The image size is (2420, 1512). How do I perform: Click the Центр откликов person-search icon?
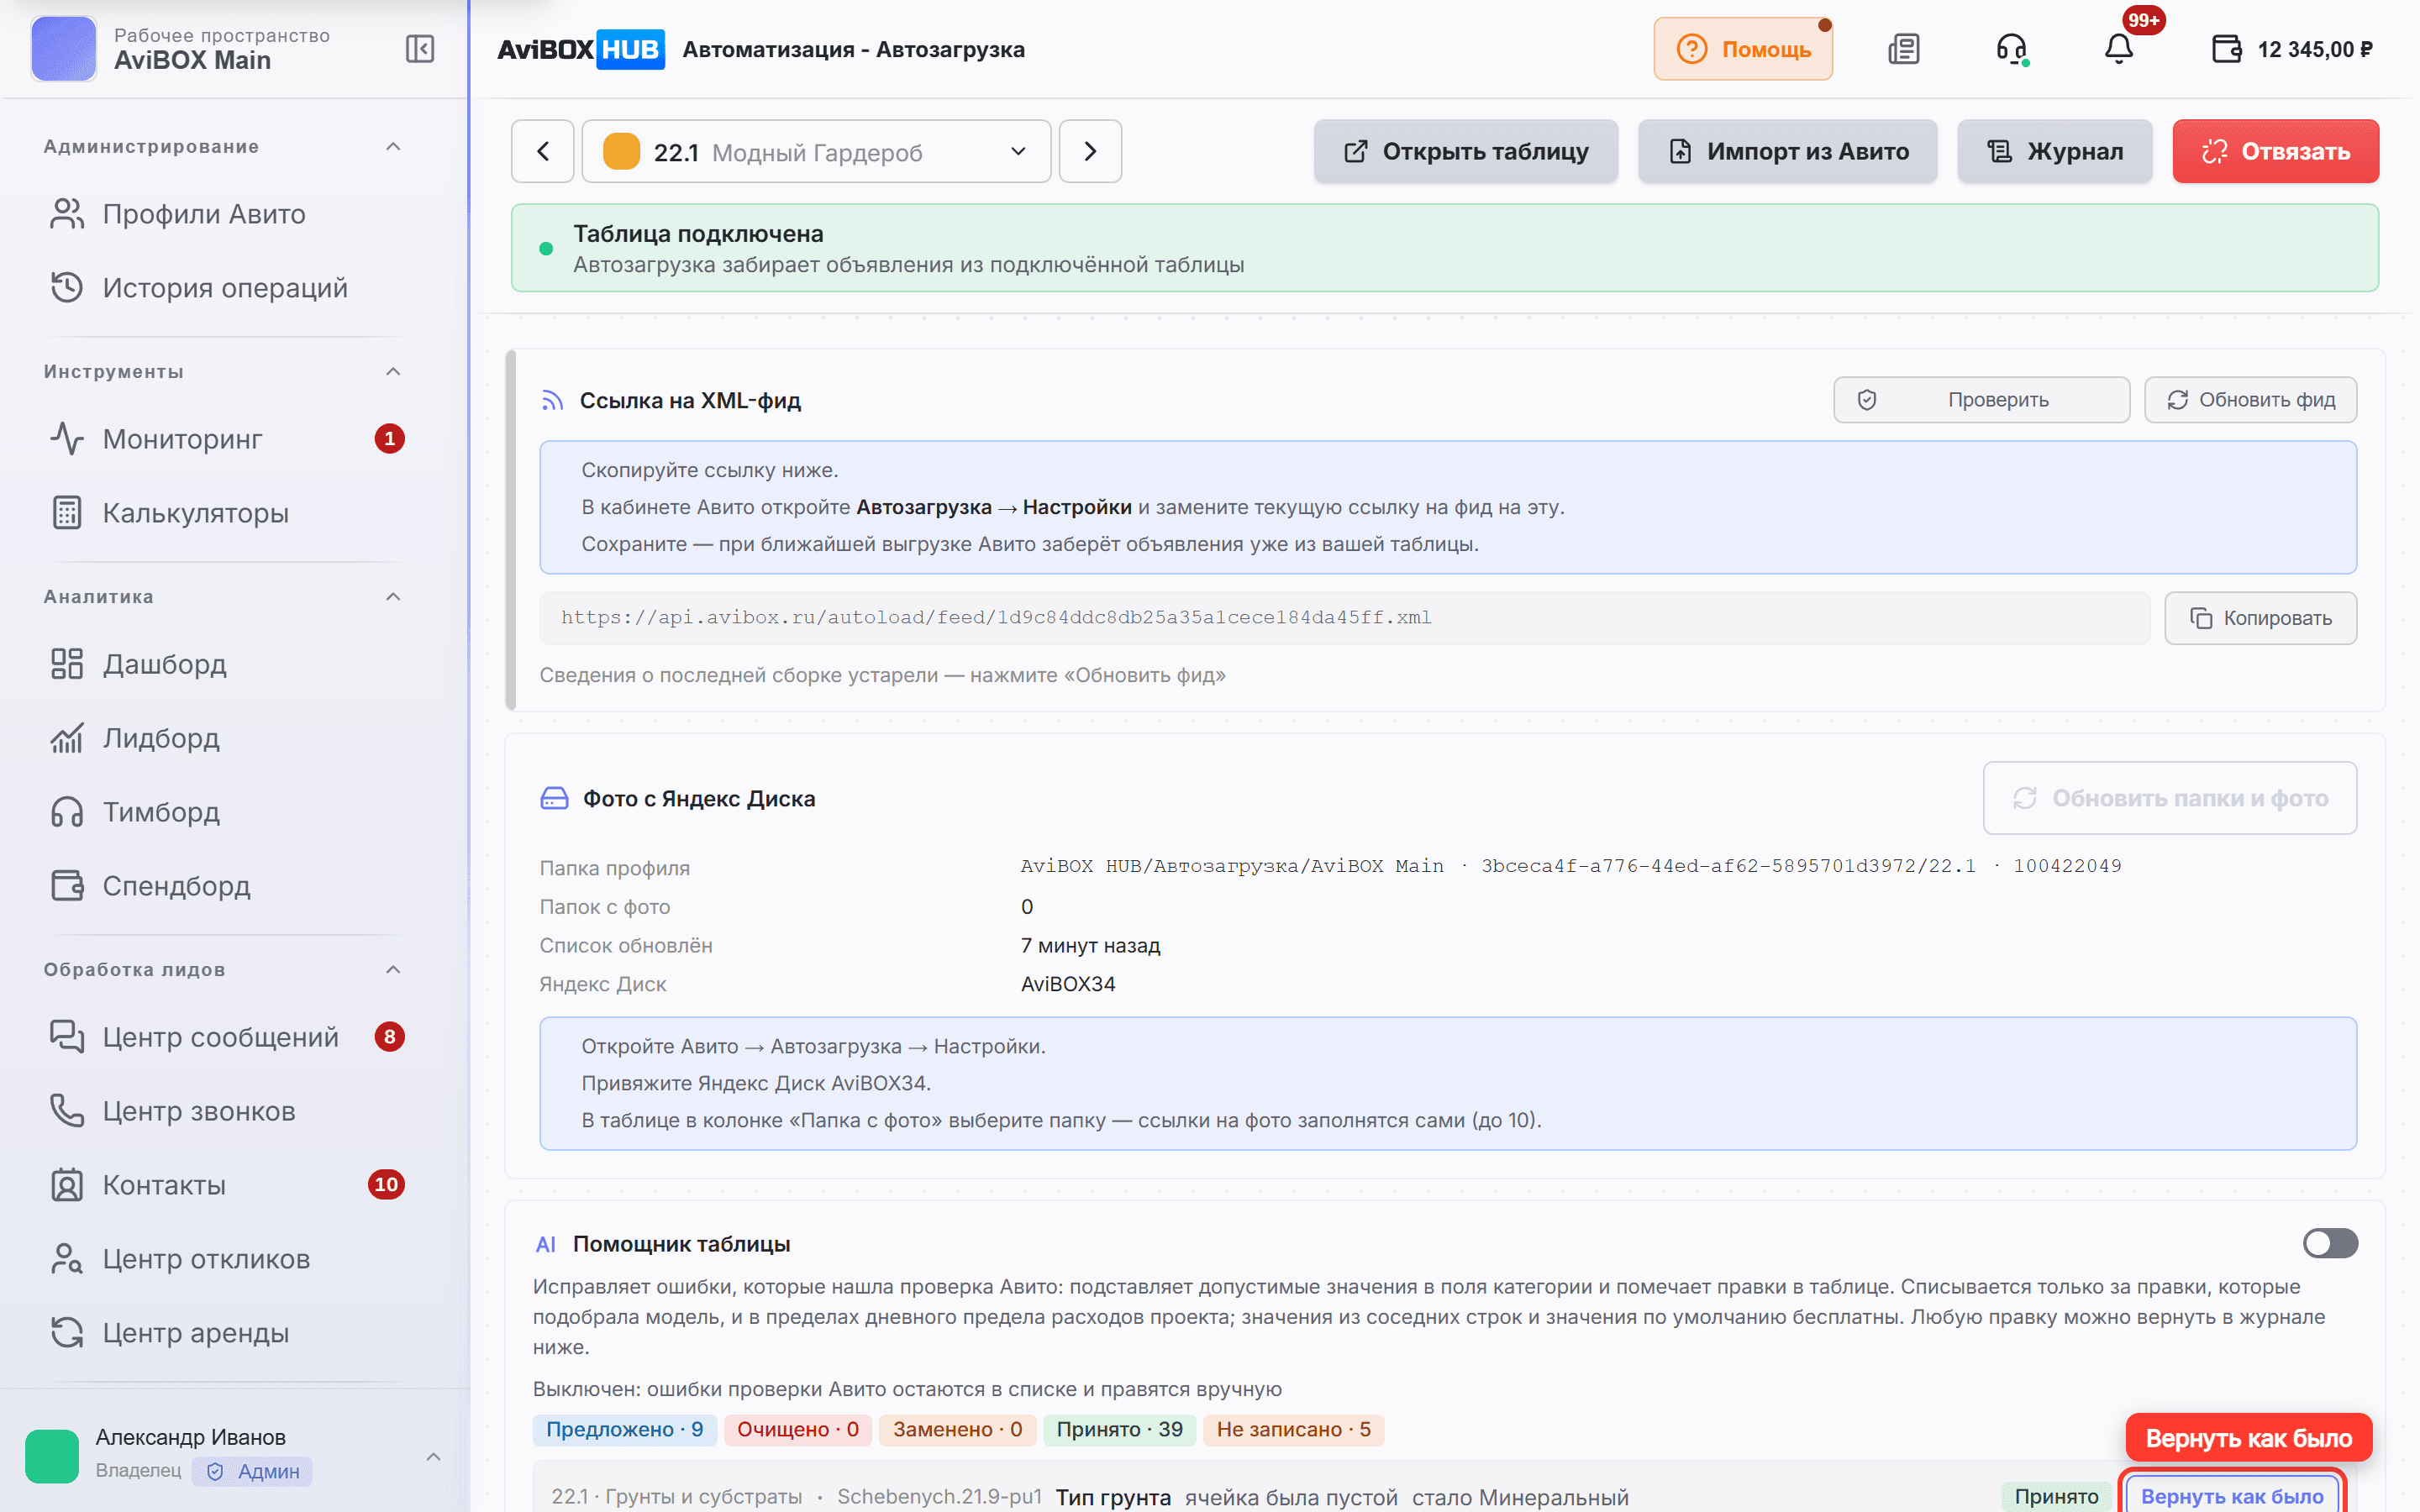67,1259
